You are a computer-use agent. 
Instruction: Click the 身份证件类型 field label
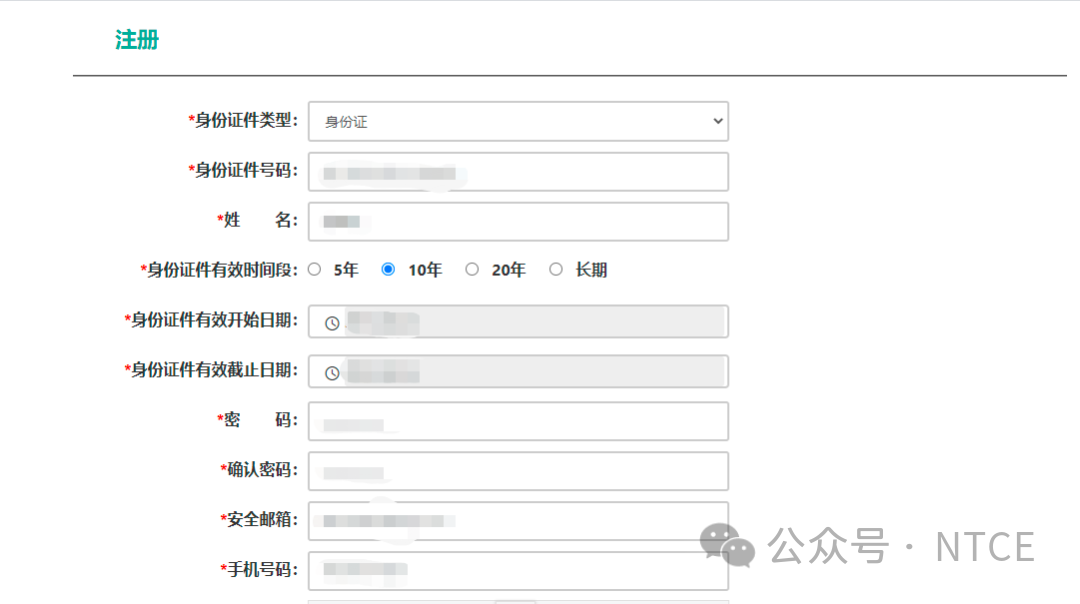point(246,120)
